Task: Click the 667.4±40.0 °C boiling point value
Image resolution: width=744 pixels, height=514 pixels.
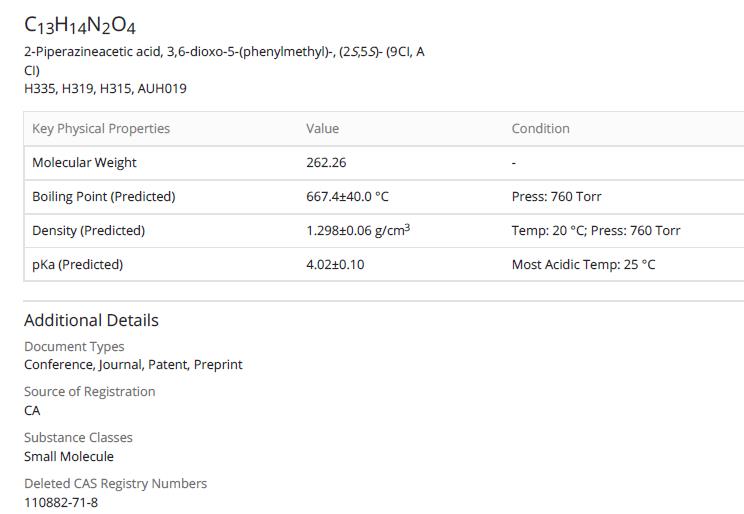Action: 347,196
